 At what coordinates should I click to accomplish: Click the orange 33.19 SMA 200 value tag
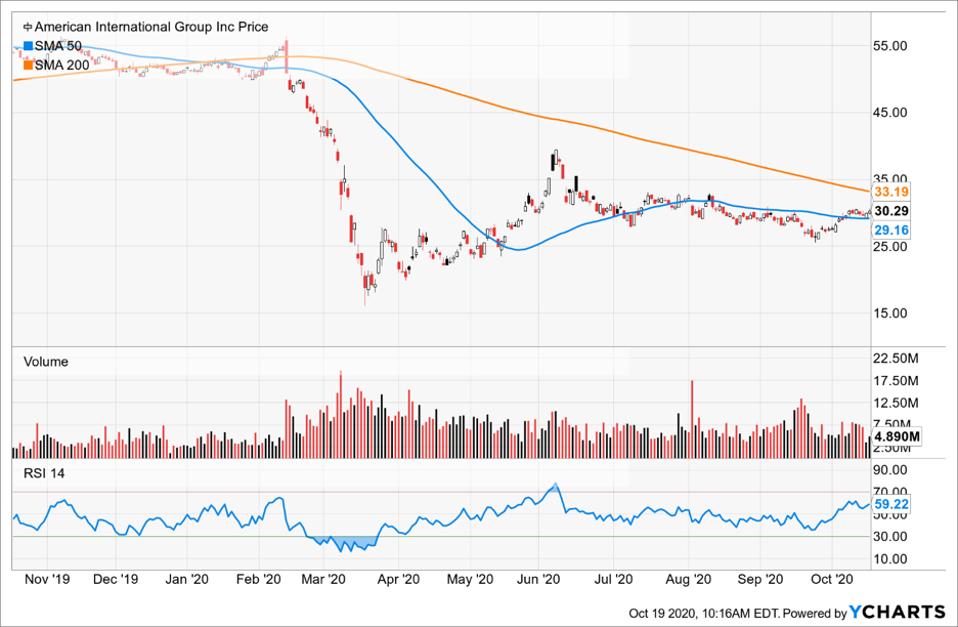click(890, 191)
